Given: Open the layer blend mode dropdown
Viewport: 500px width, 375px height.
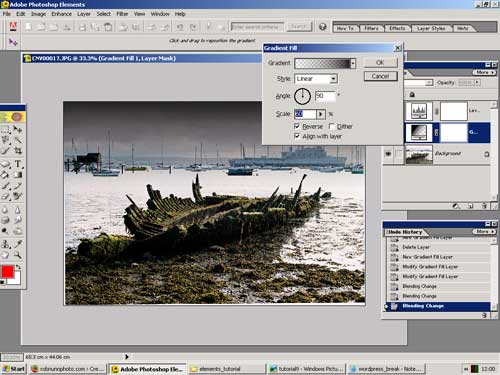Looking at the screenshot, I should [429, 82].
